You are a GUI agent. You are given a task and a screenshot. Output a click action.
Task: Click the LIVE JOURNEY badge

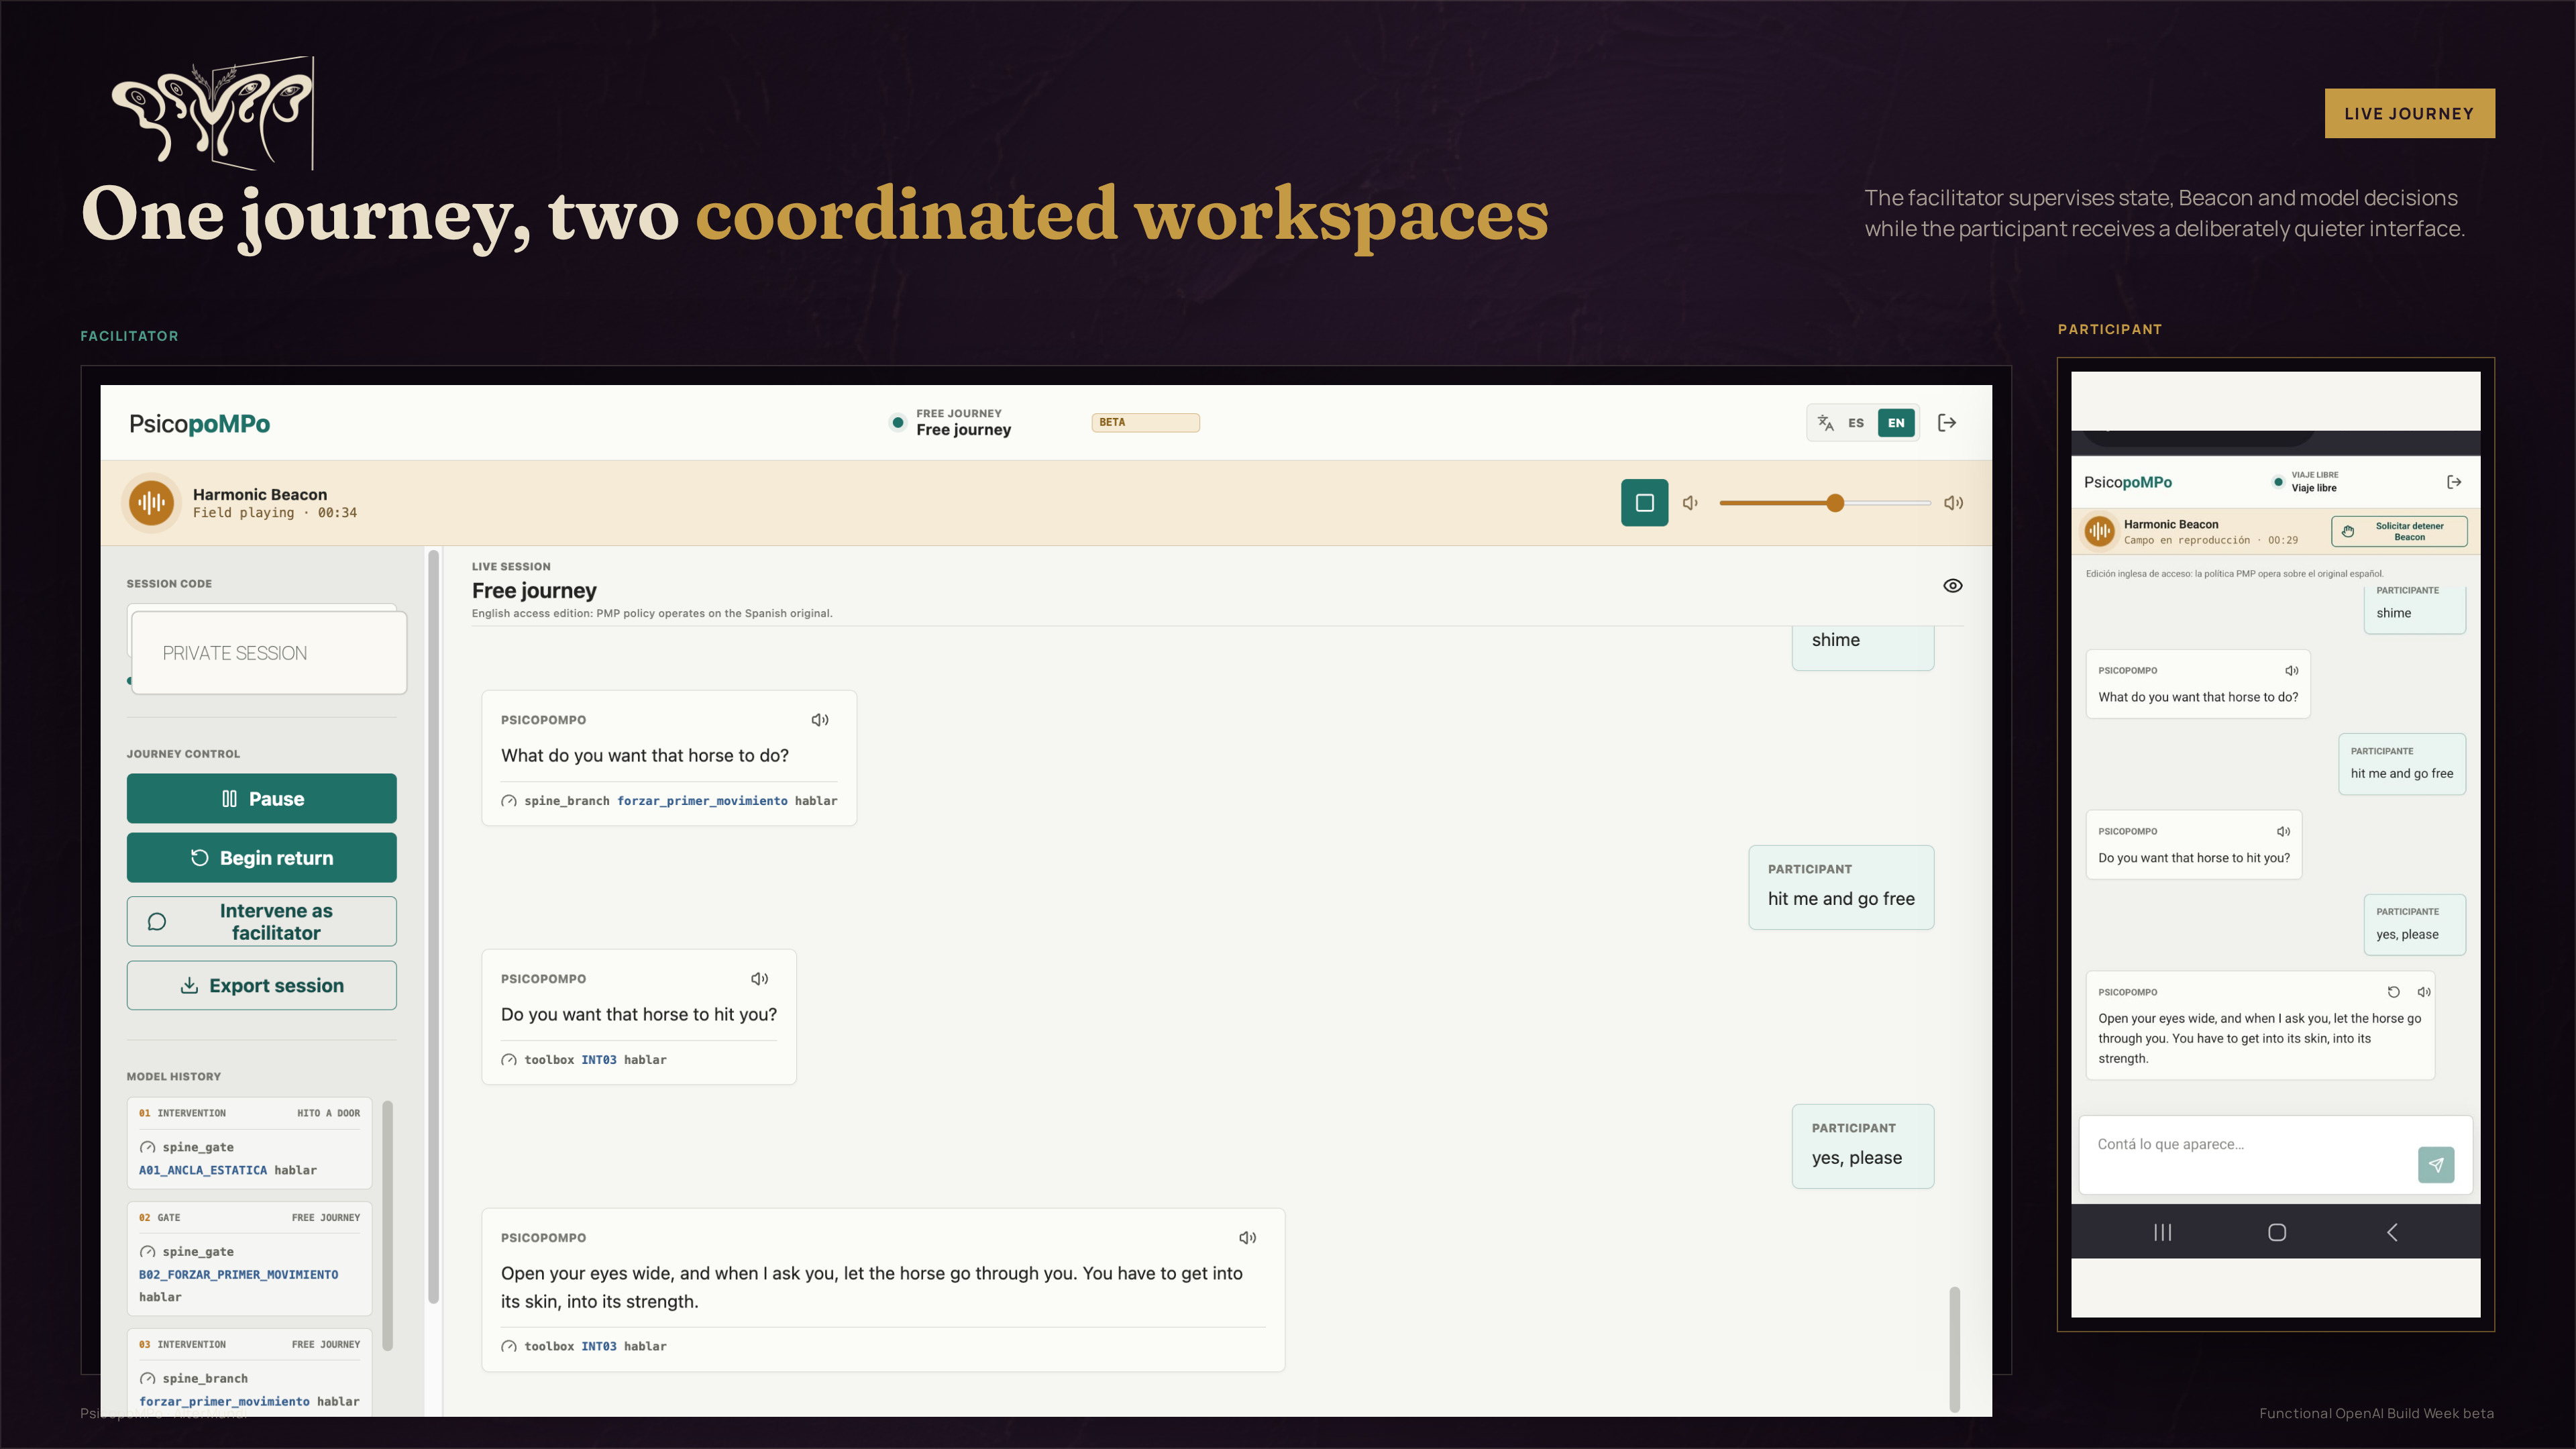click(x=2409, y=113)
